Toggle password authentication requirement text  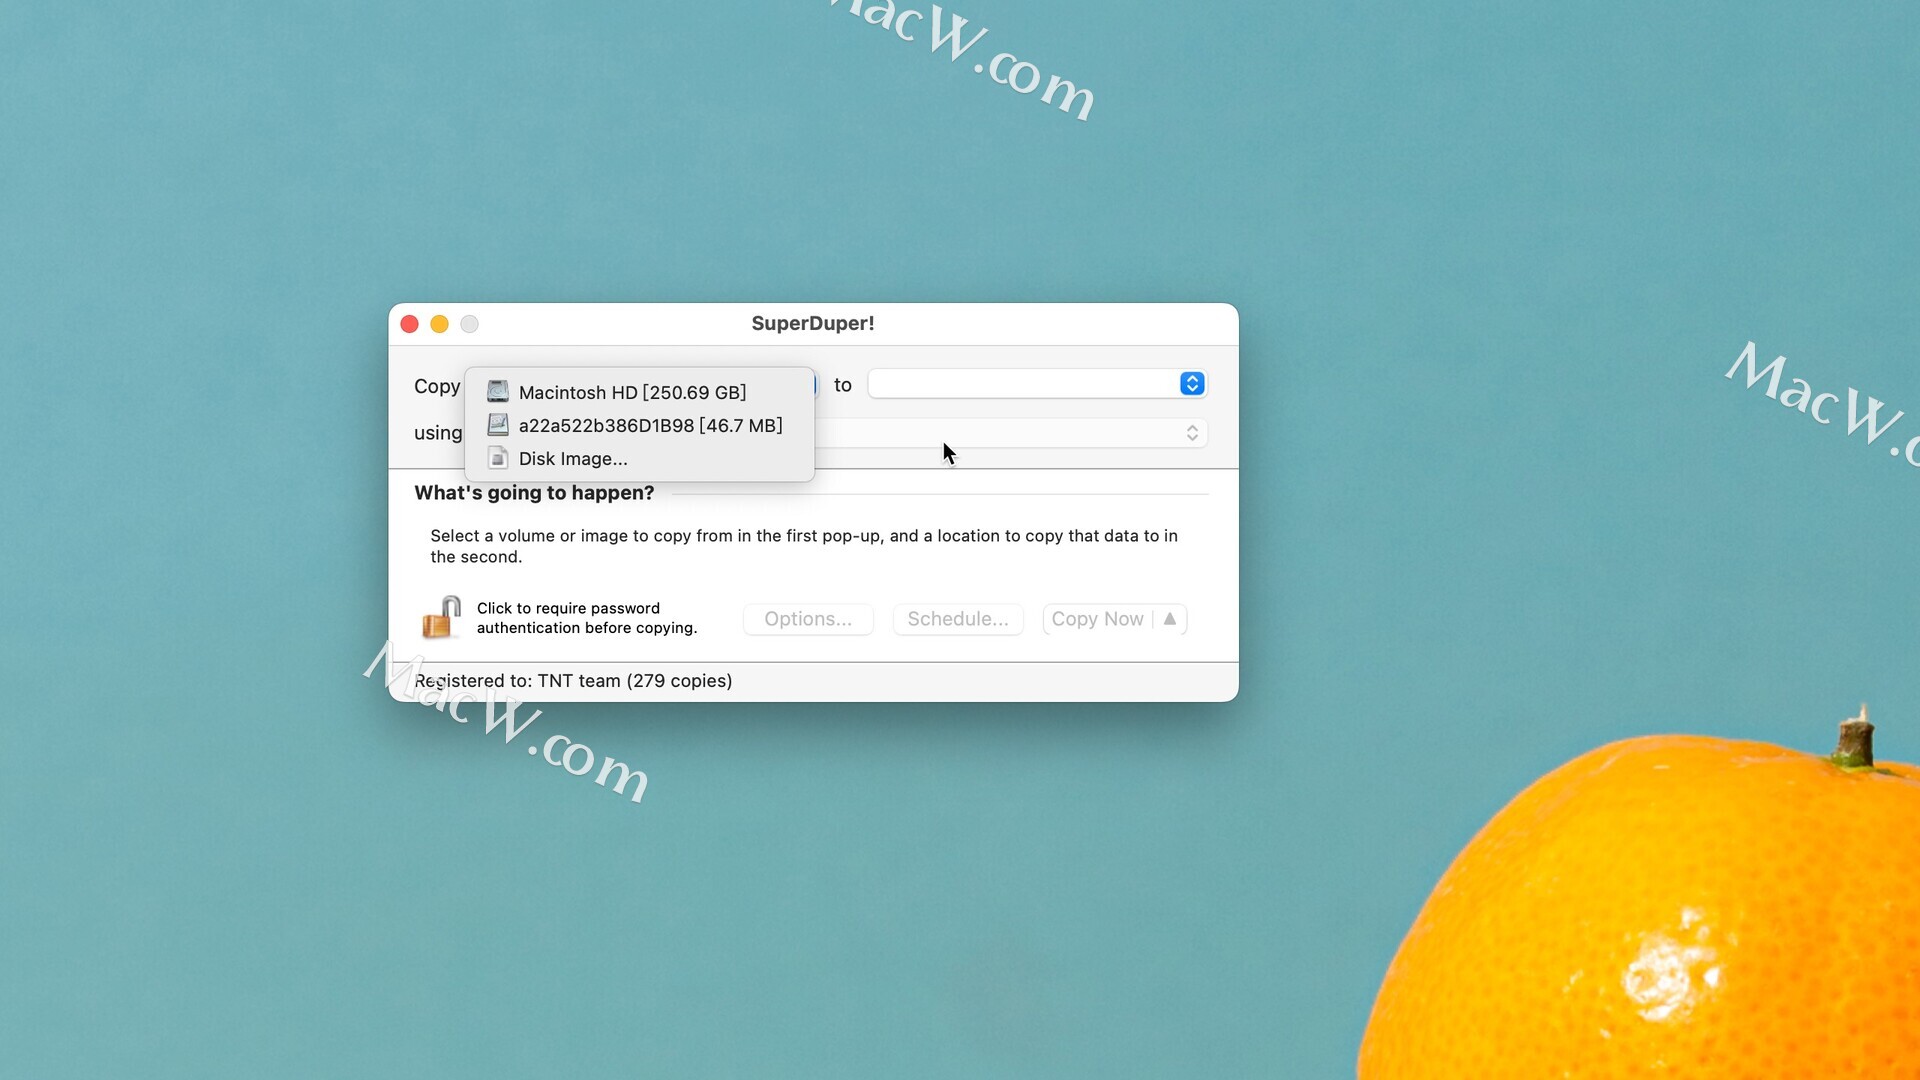click(x=586, y=618)
